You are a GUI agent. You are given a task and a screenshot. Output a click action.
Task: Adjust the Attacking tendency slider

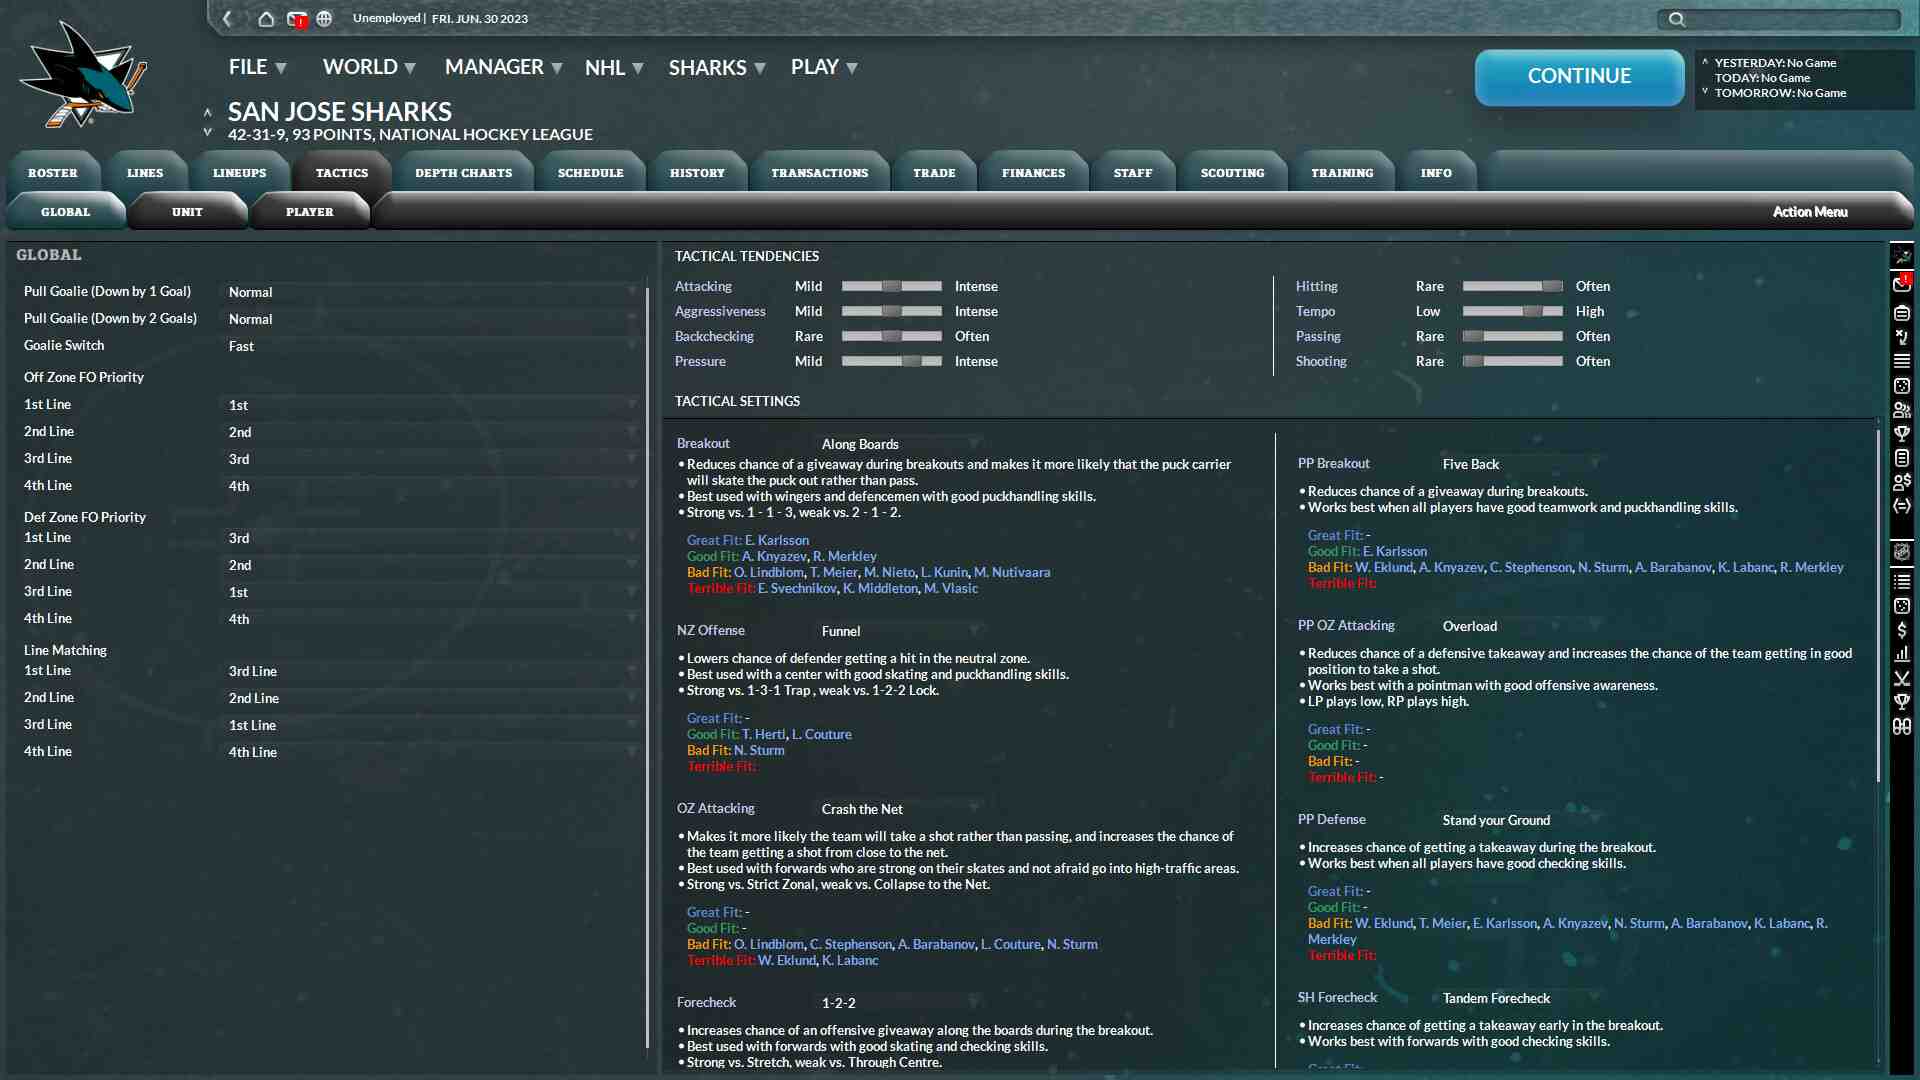[x=891, y=286]
